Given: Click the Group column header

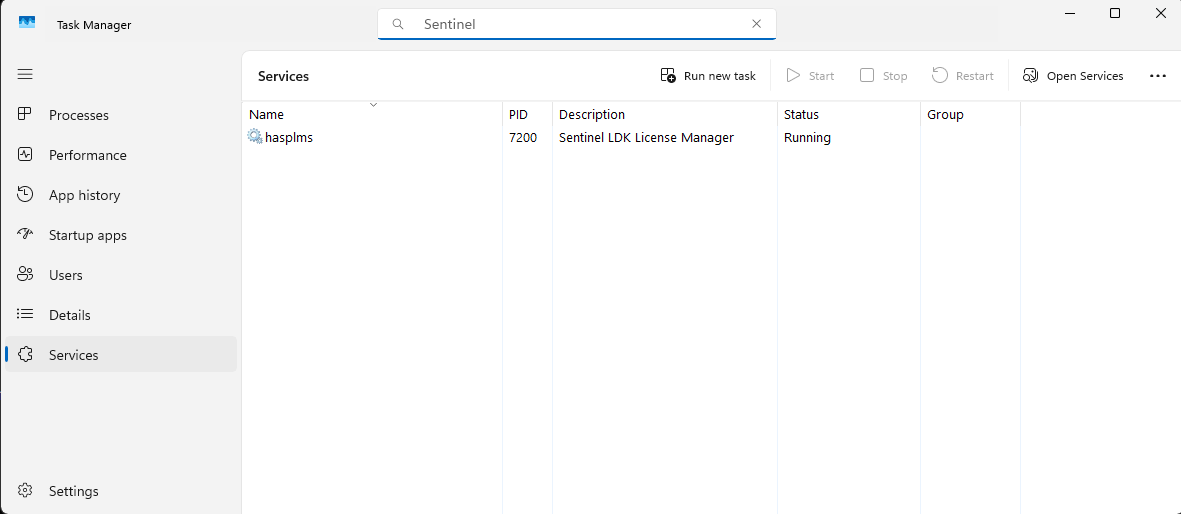Looking at the screenshot, I should pyautogui.click(x=945, y=115).
